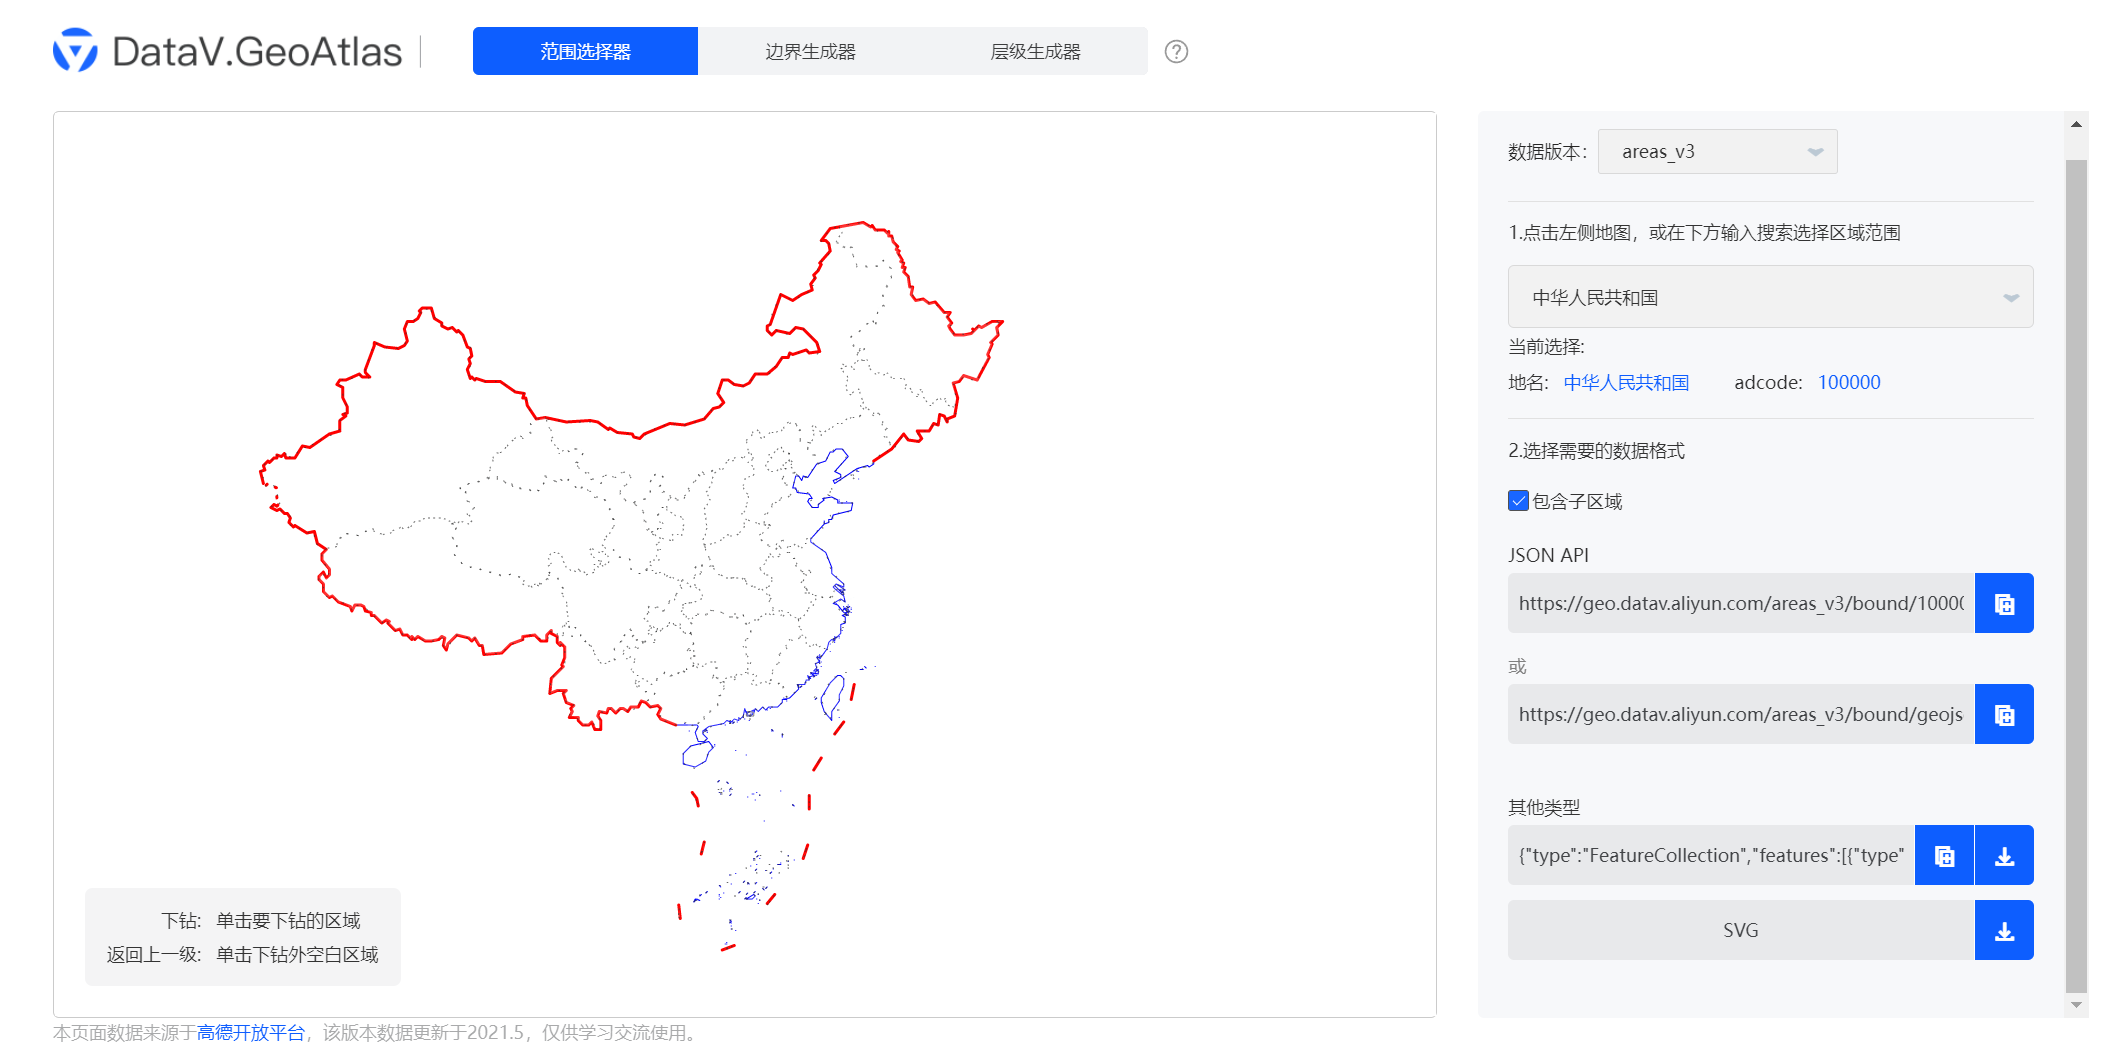This screenshot has height=1061, width=2127.
Task: Click the adcode 100000 link
Action: click(x=1849, y=382)
